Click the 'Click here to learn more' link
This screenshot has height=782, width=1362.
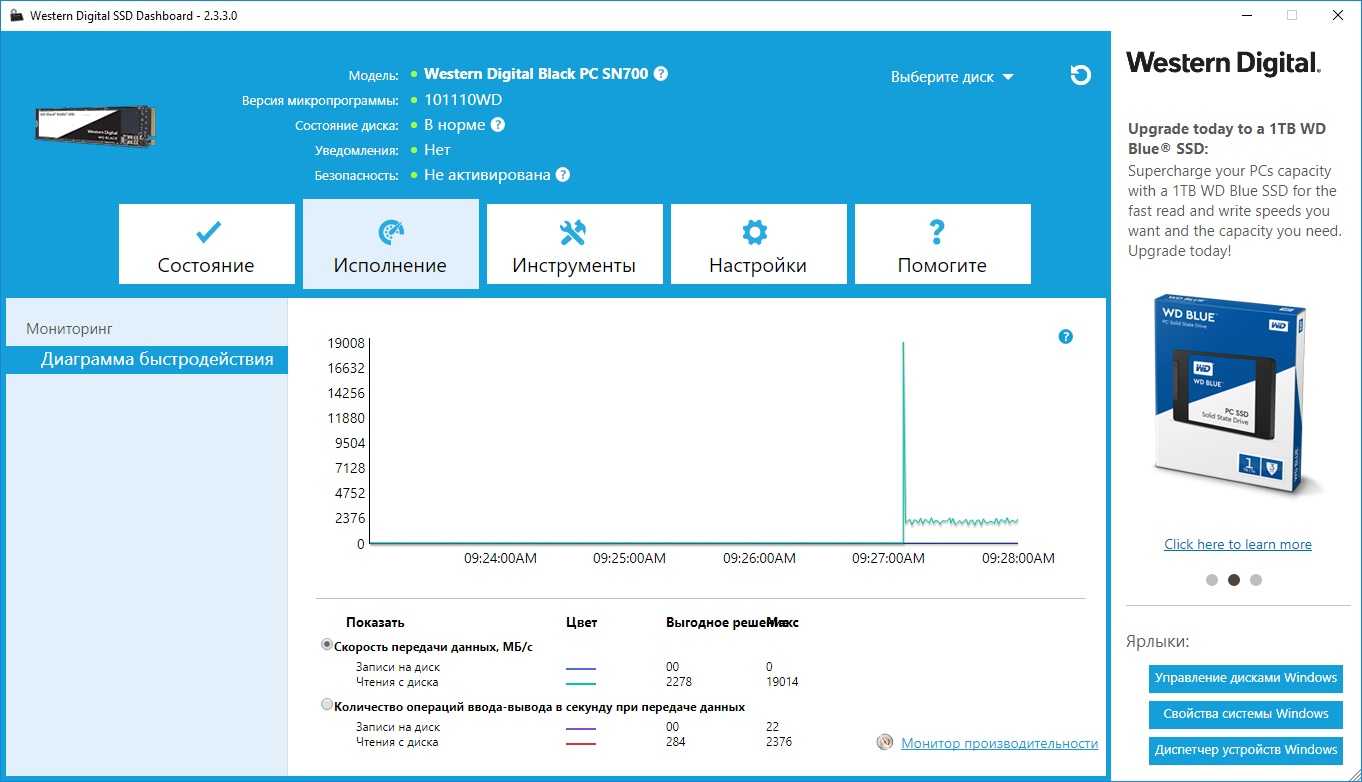[x=1237, y=544]
